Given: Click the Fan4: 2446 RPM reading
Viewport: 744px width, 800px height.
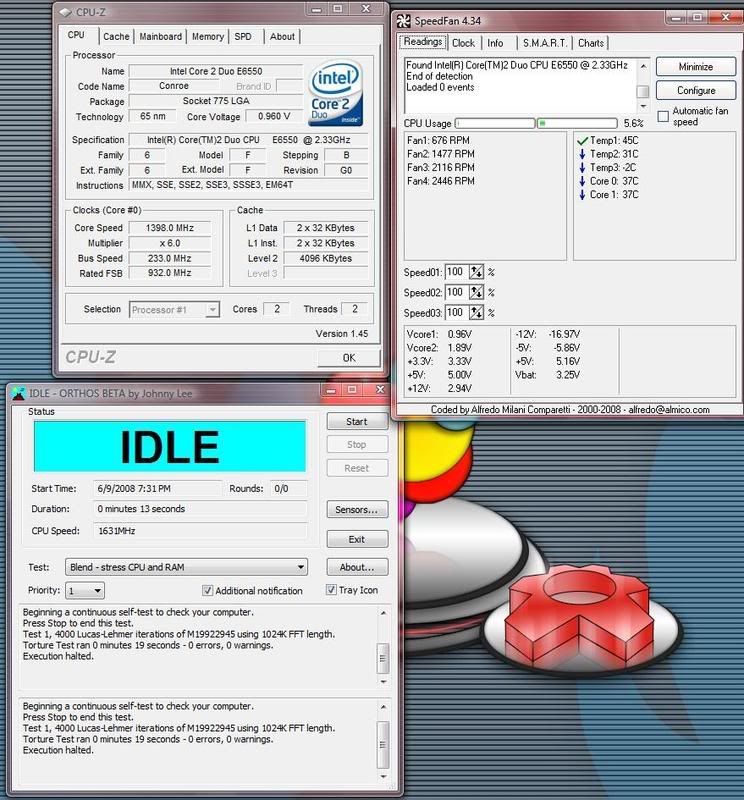Looking at the screenshot, I should pos(441,181).
